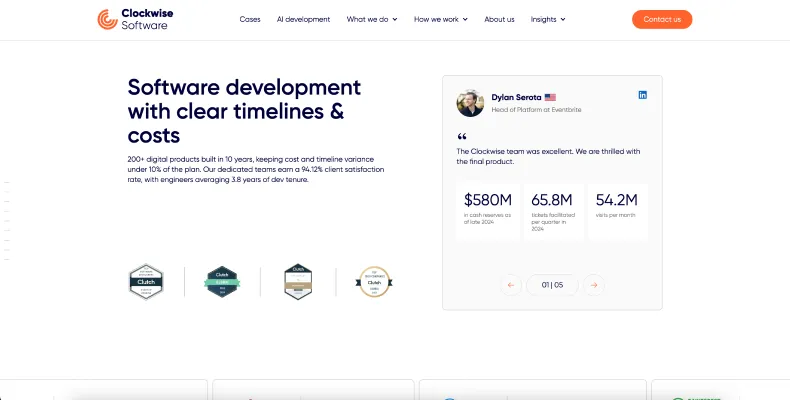Click the Software development with clear timelines heading
The height and width of the screenshot is (400, 790).
click(244, 111)
